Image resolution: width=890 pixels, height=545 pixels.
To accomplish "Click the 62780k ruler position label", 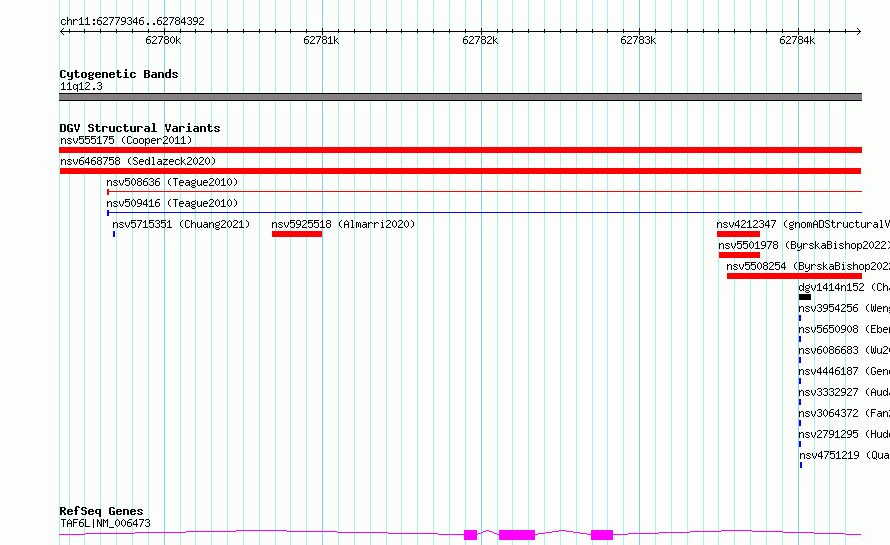I will (x=163, y=40).
